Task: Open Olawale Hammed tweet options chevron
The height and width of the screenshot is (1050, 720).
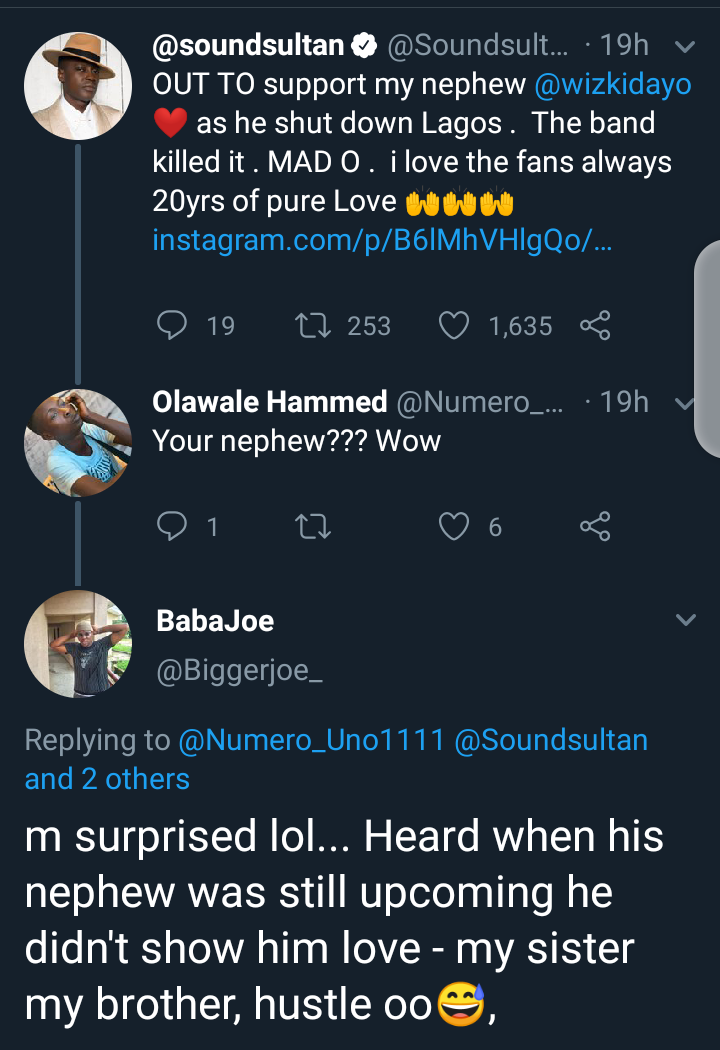Action: tap(685, 404)
